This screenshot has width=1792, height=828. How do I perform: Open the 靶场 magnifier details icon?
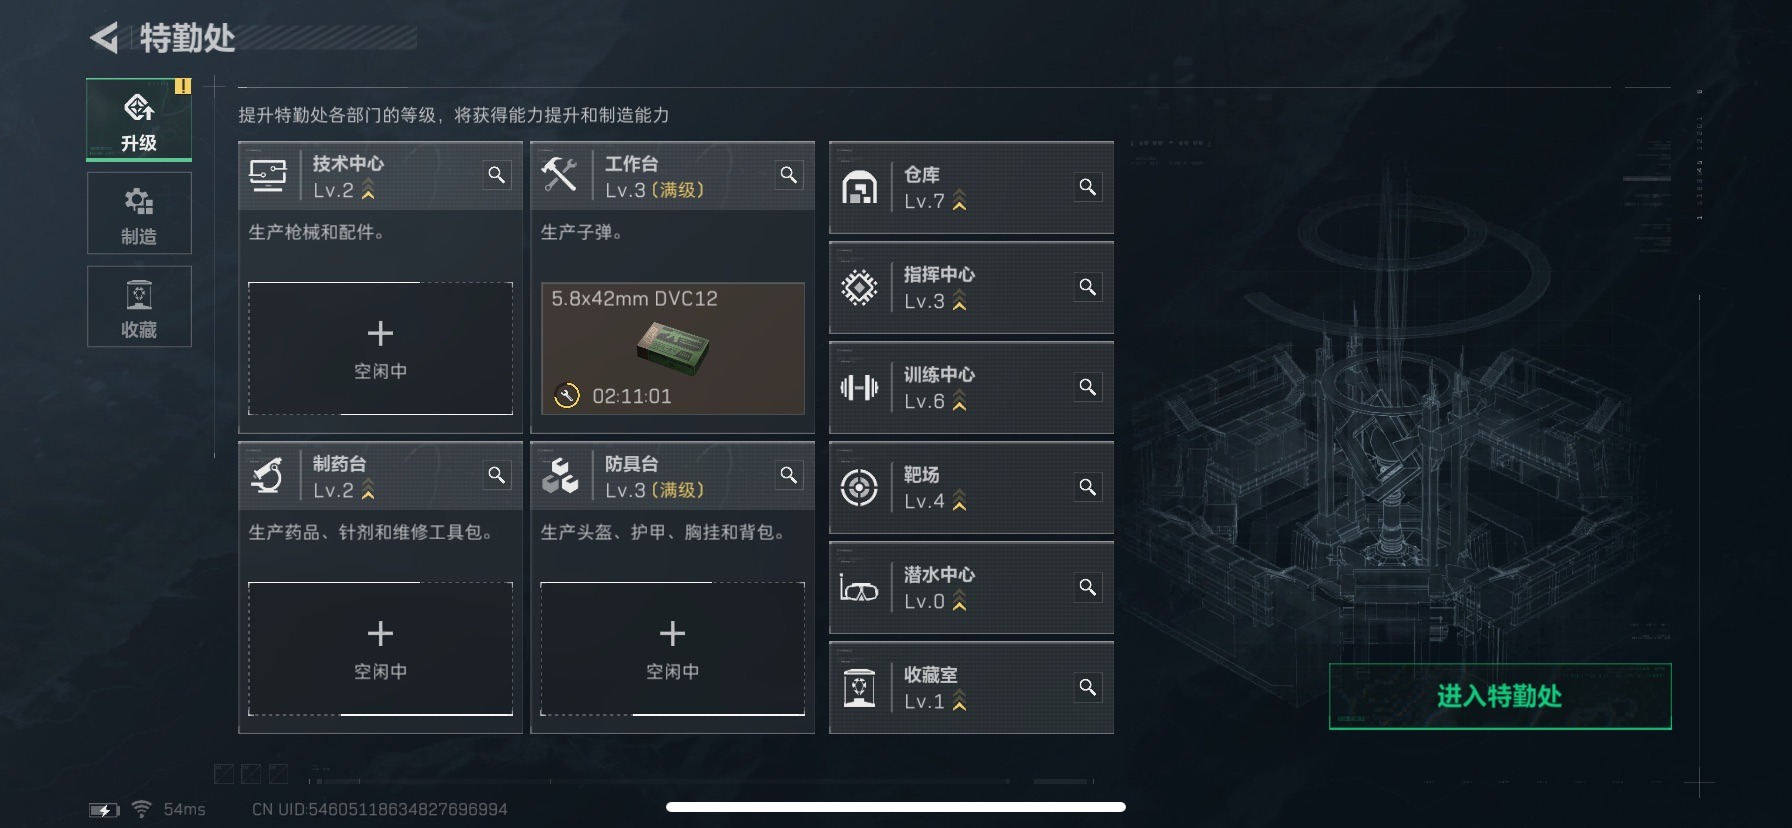(x=1087, y=487)
